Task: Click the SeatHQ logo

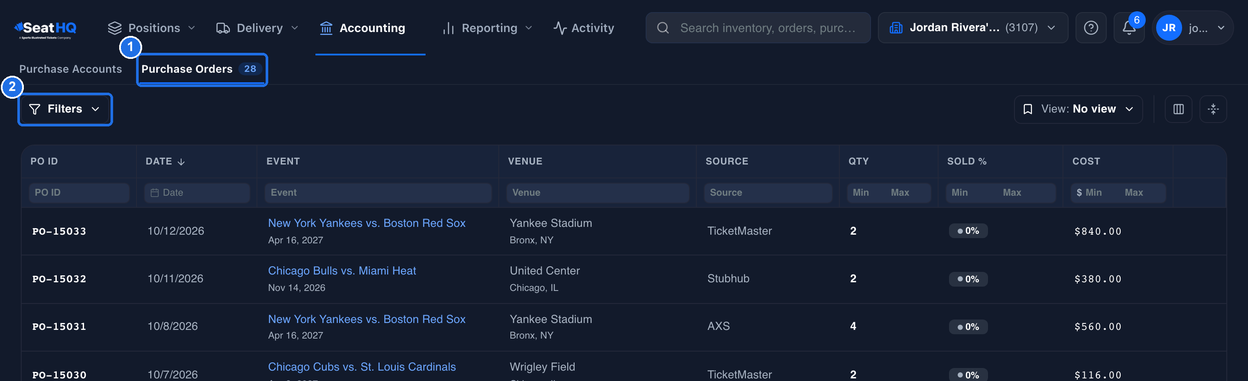Action: 45,28
